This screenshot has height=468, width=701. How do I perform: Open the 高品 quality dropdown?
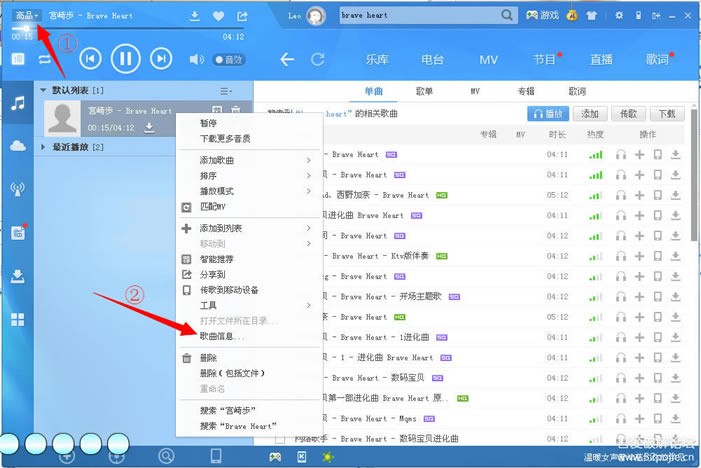pyautogui.click(x=27, y=16)
